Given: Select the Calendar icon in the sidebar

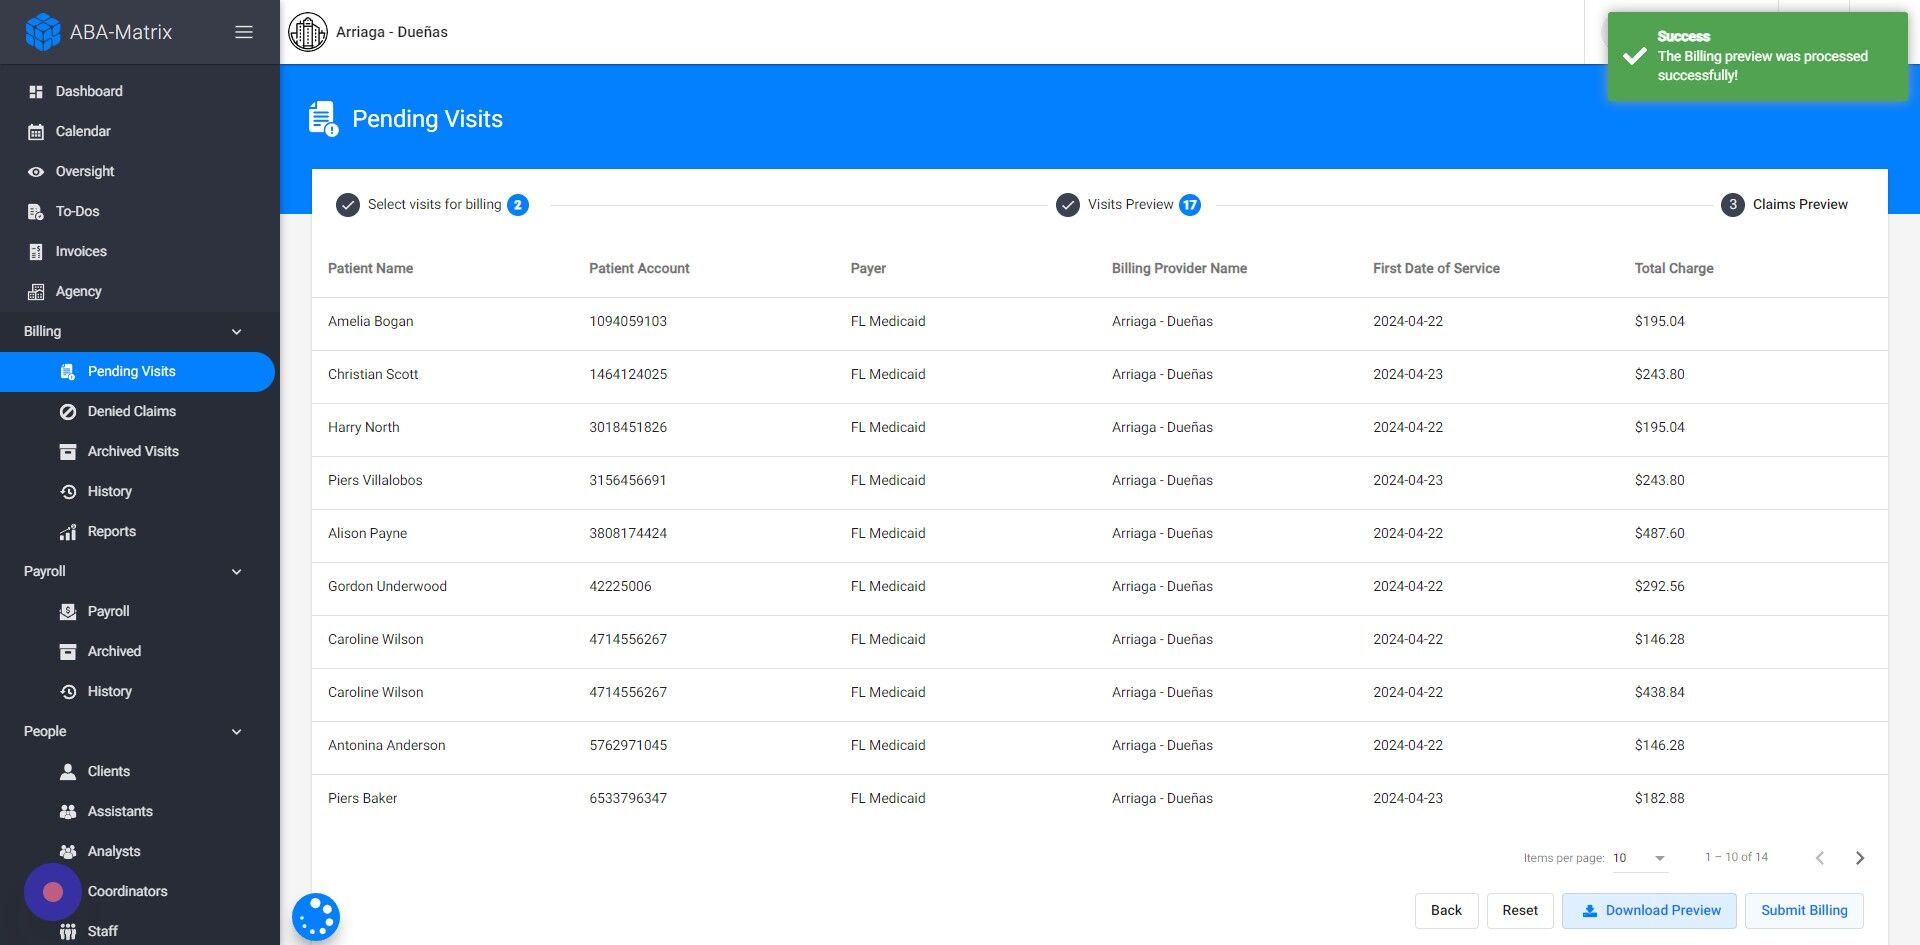Looking at the screenshot, I should pos(36,131).
